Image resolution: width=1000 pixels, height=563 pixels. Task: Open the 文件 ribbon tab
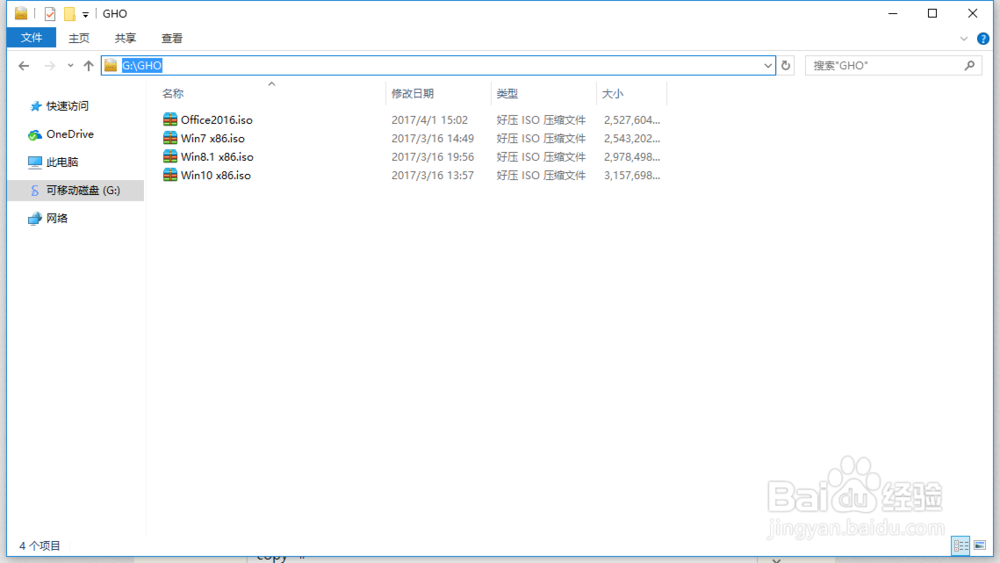[31, 38]
